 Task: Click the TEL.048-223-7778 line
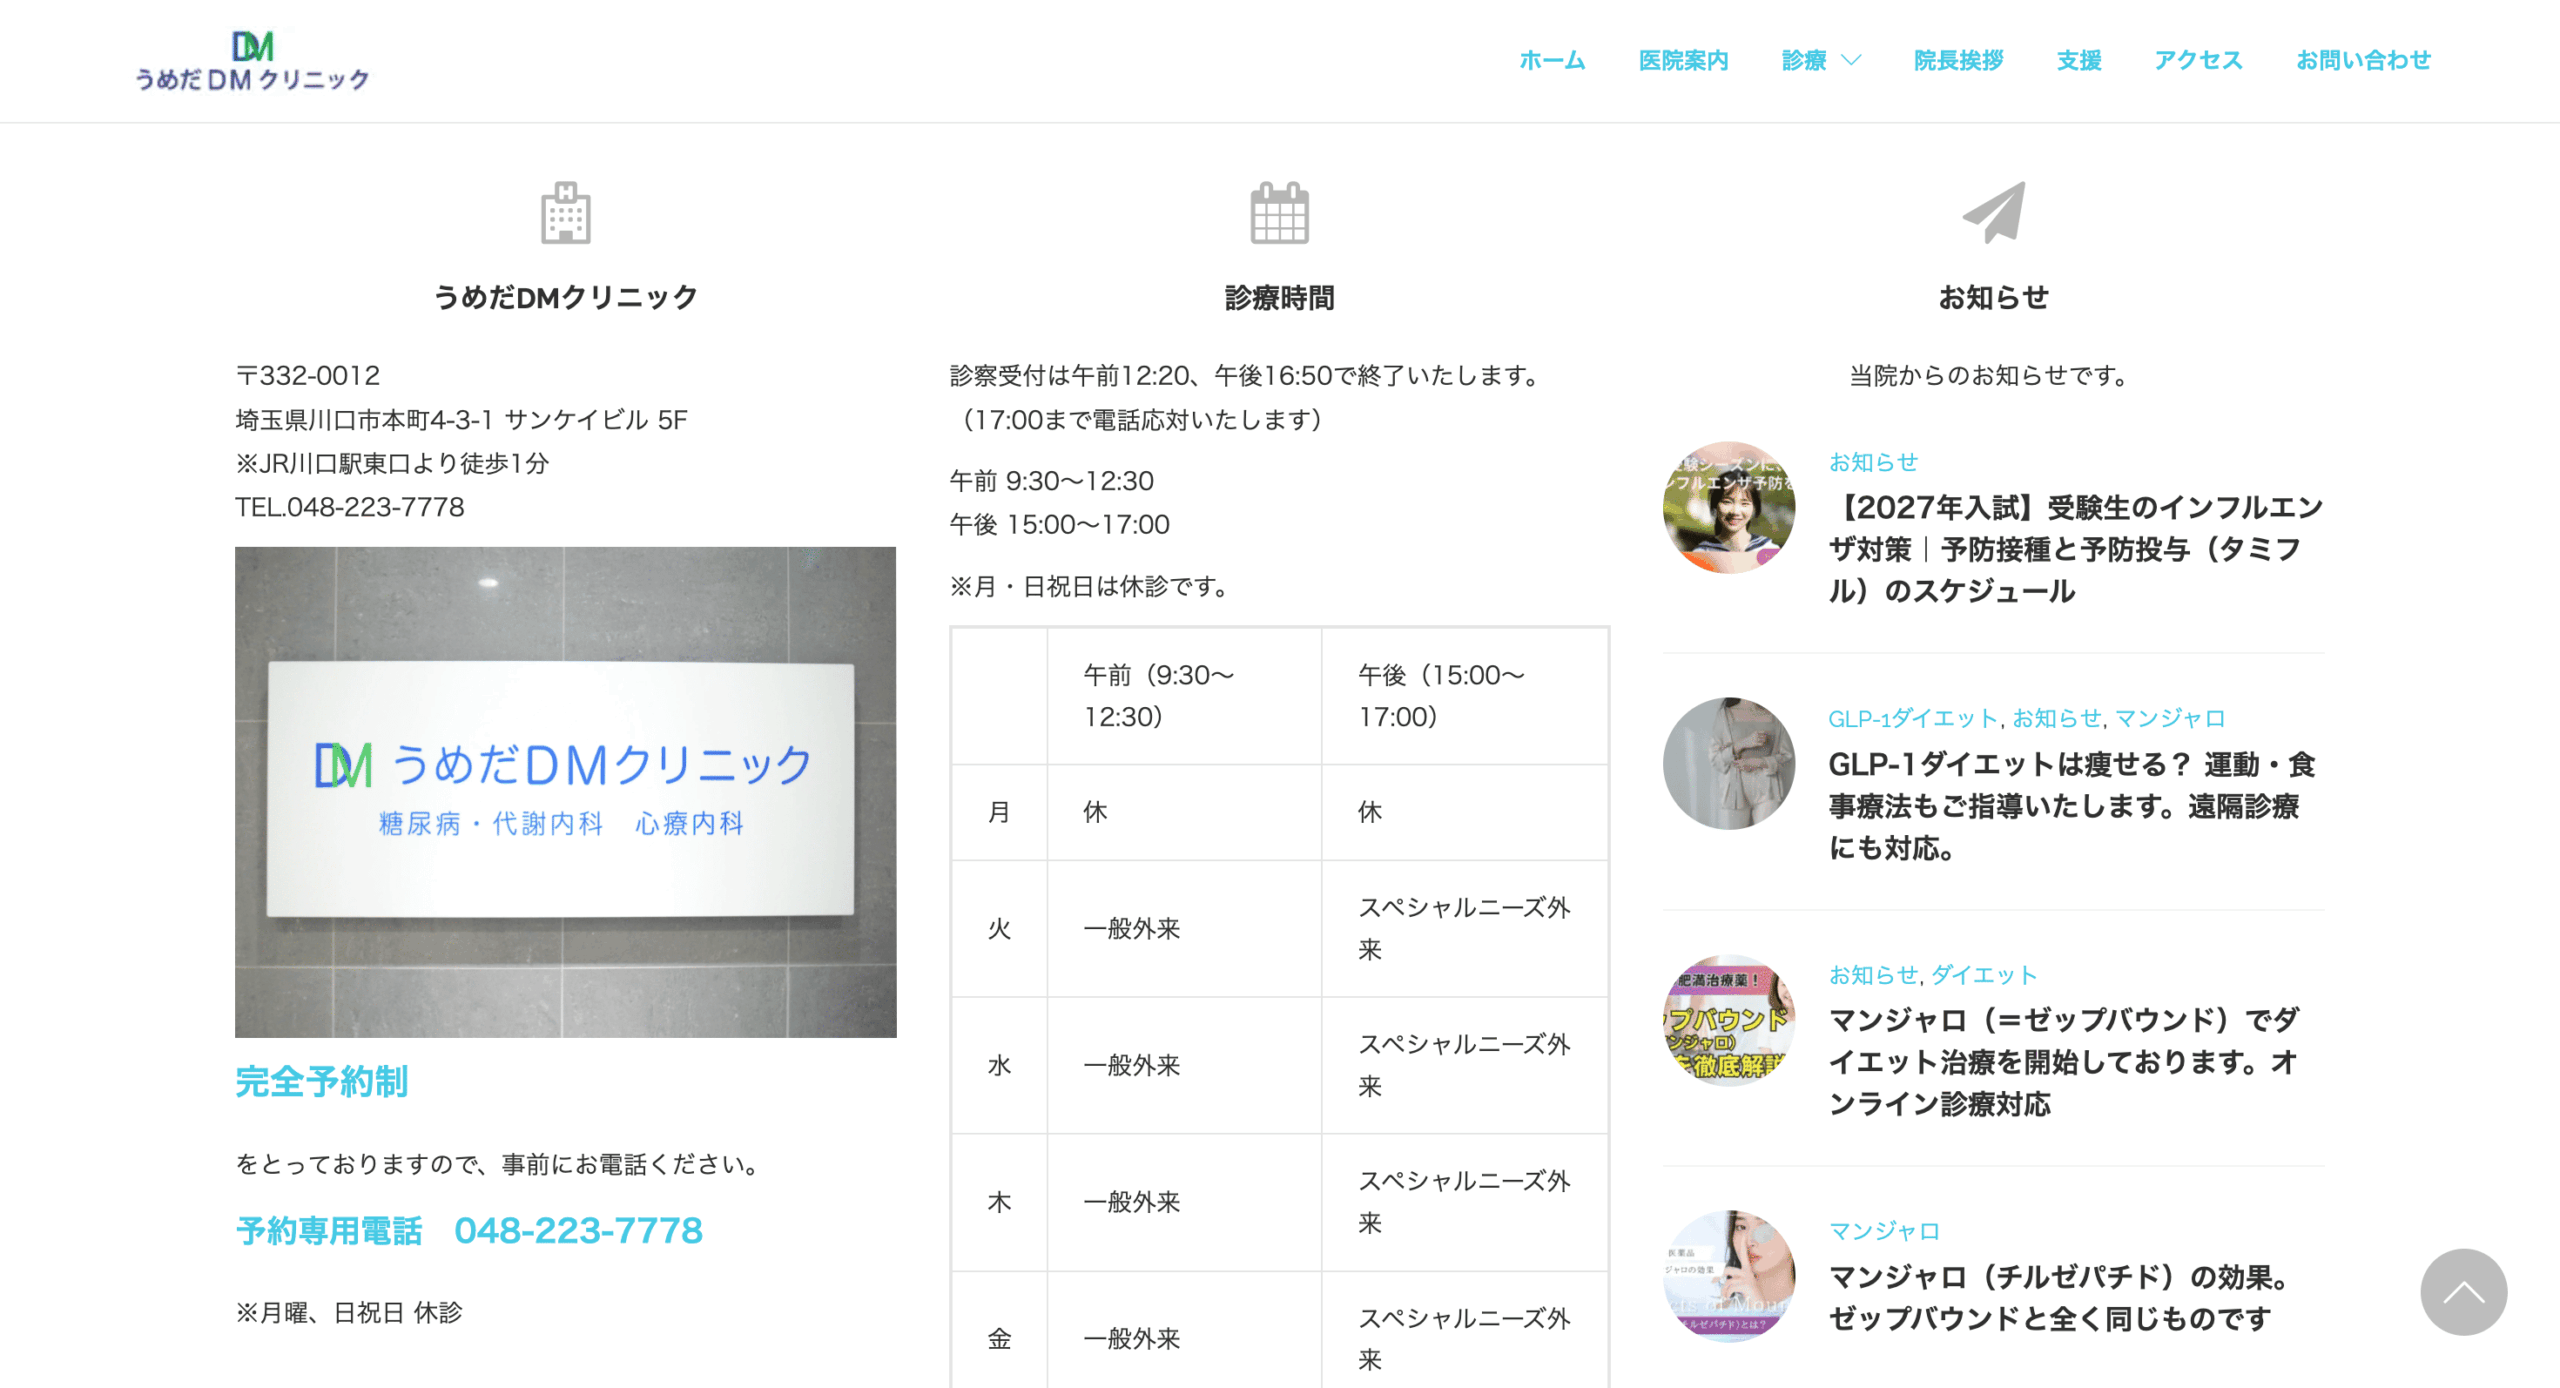[x=350, y=507]
